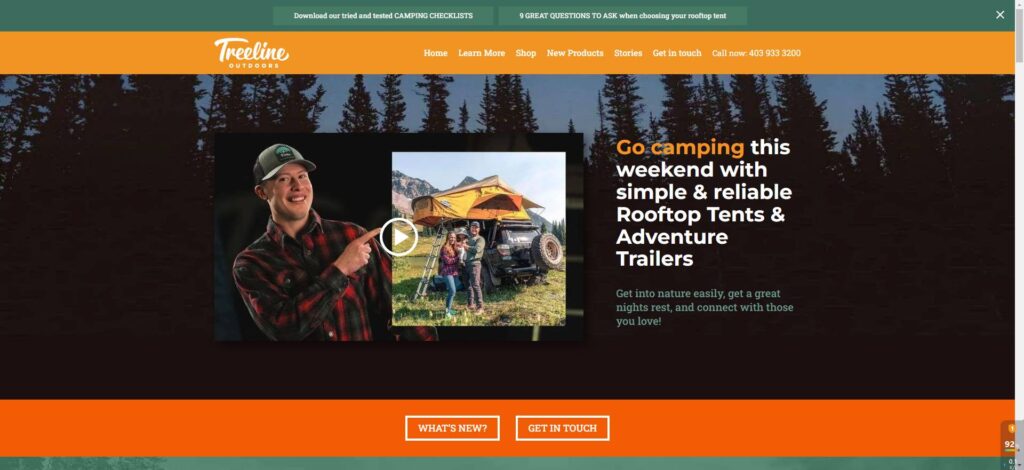Open the 9 GREAT QUESTIONS TO ASK banner
Image resolution: width=1024 pixels, height=470 pixels.
(622, 16)
